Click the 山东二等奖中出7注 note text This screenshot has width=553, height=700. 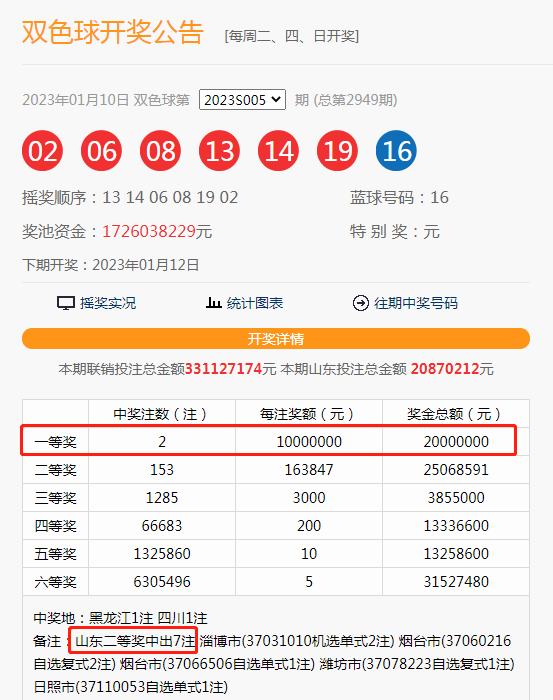tap(135, 641)
